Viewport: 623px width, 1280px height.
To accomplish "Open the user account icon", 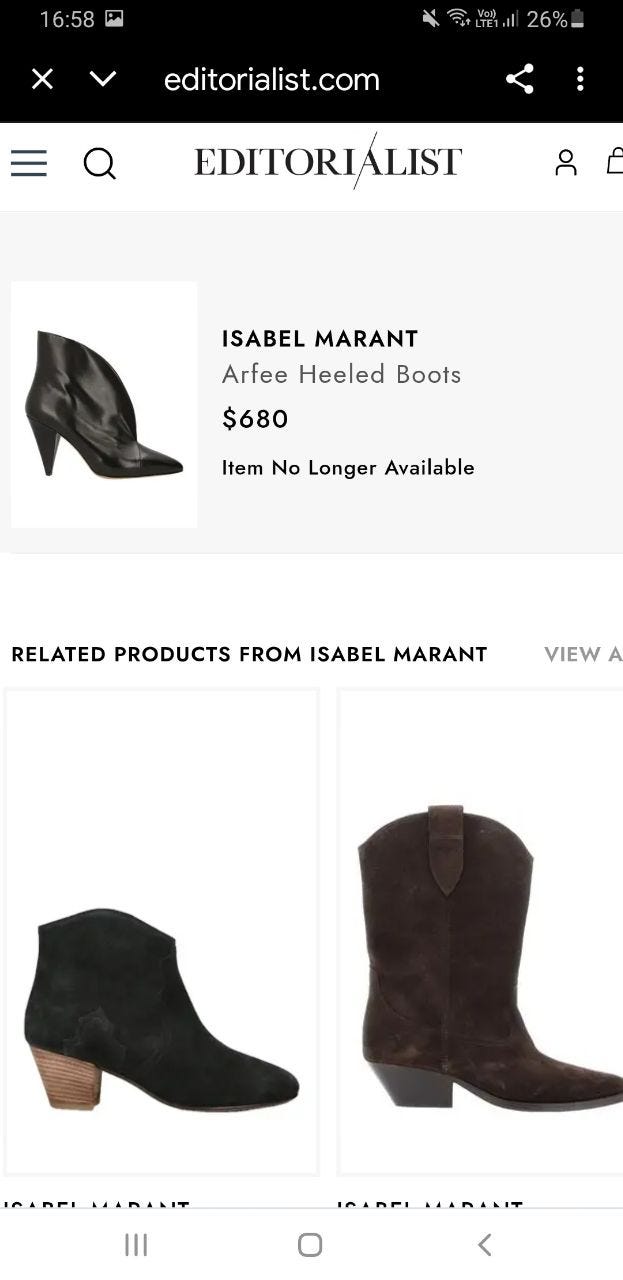I will (566, 162).
